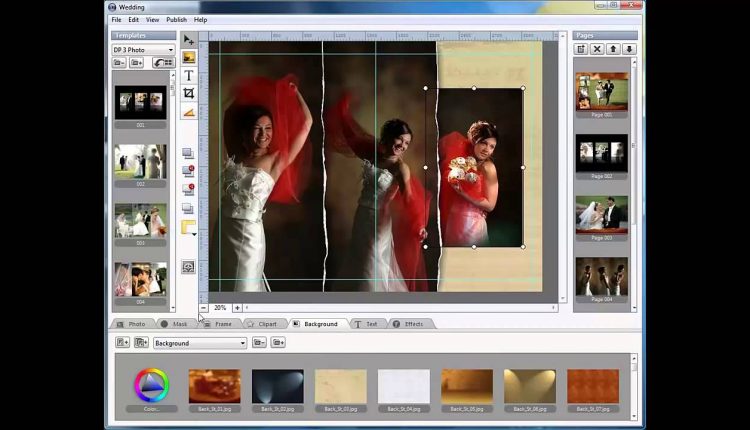
Task: Select the pointer selection tool
Action: click(x=188, y=39)
